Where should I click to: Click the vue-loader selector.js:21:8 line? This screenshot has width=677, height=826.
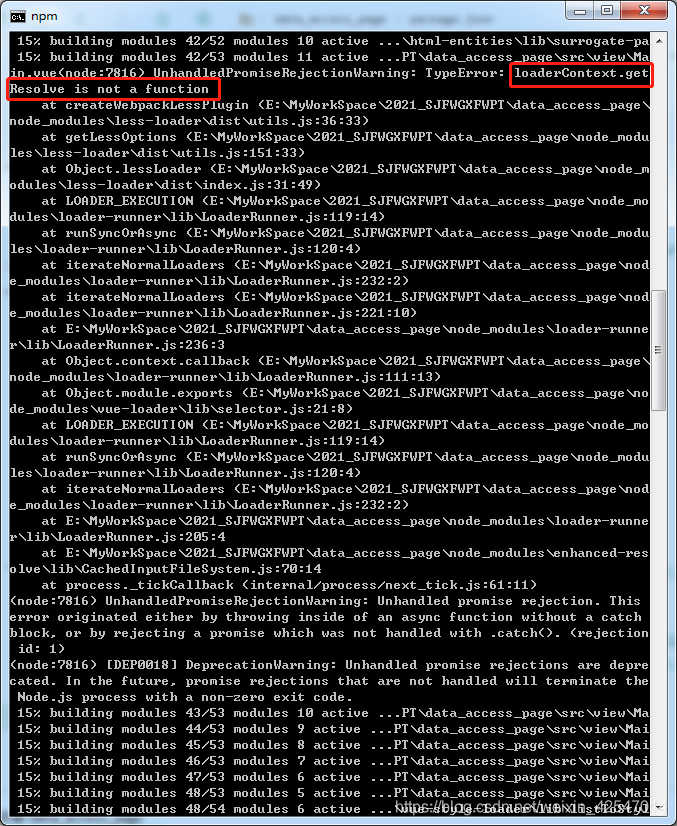(329, 401)
